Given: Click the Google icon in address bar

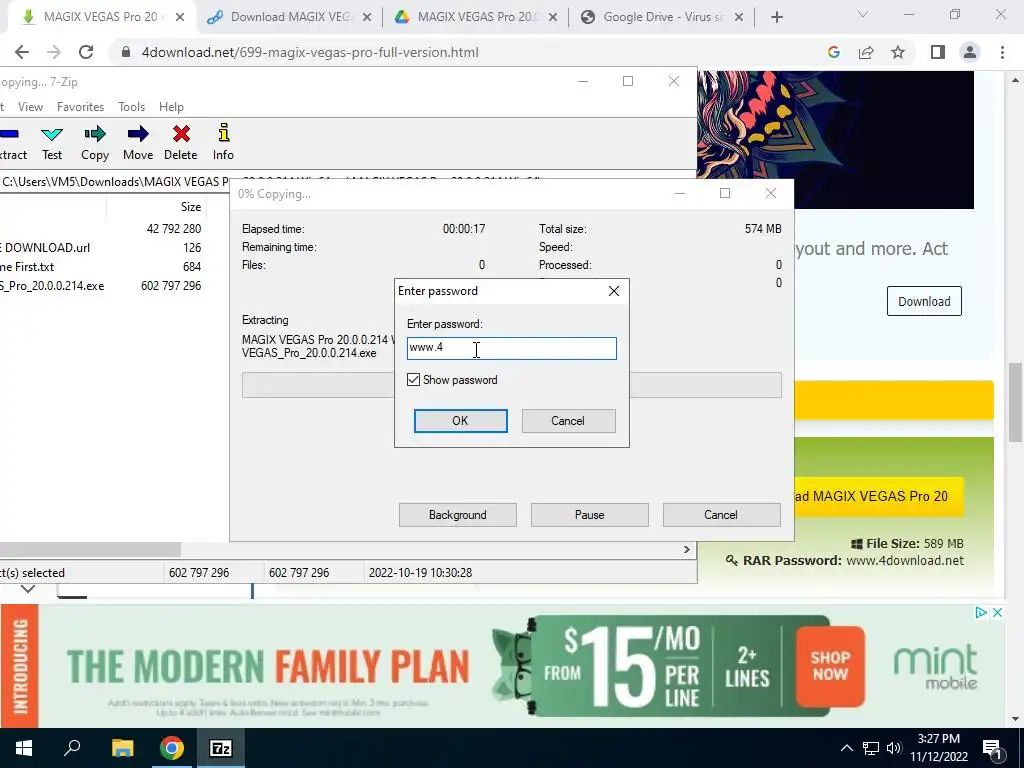Looking at the screenshot, I should point(833,52).
